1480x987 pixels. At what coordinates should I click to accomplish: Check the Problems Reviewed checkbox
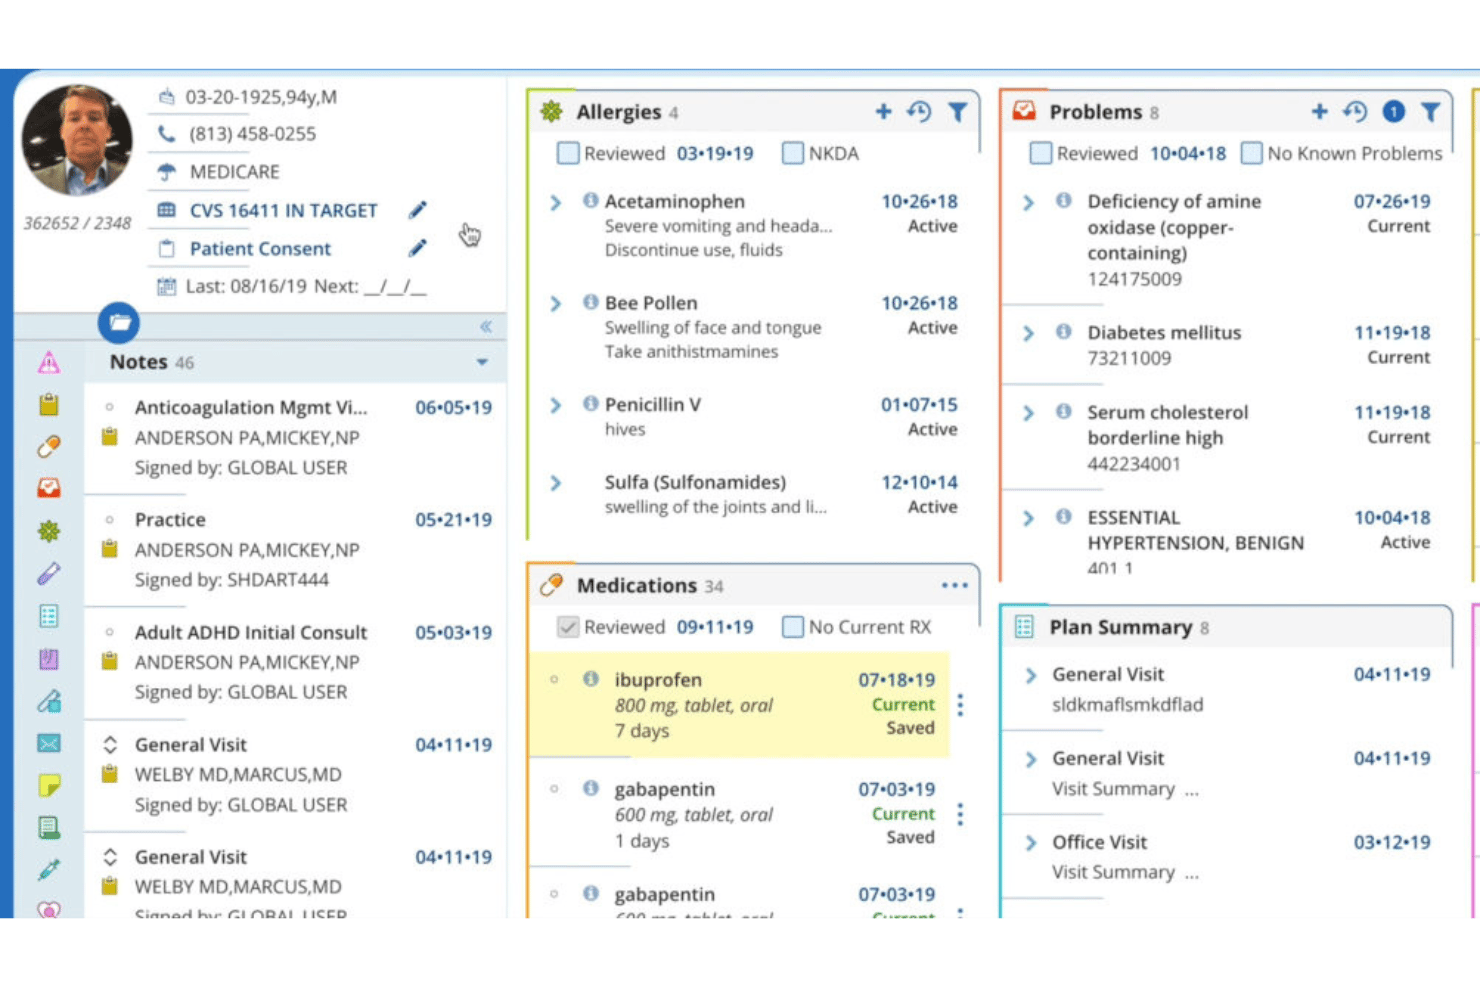click(1040, 153)
